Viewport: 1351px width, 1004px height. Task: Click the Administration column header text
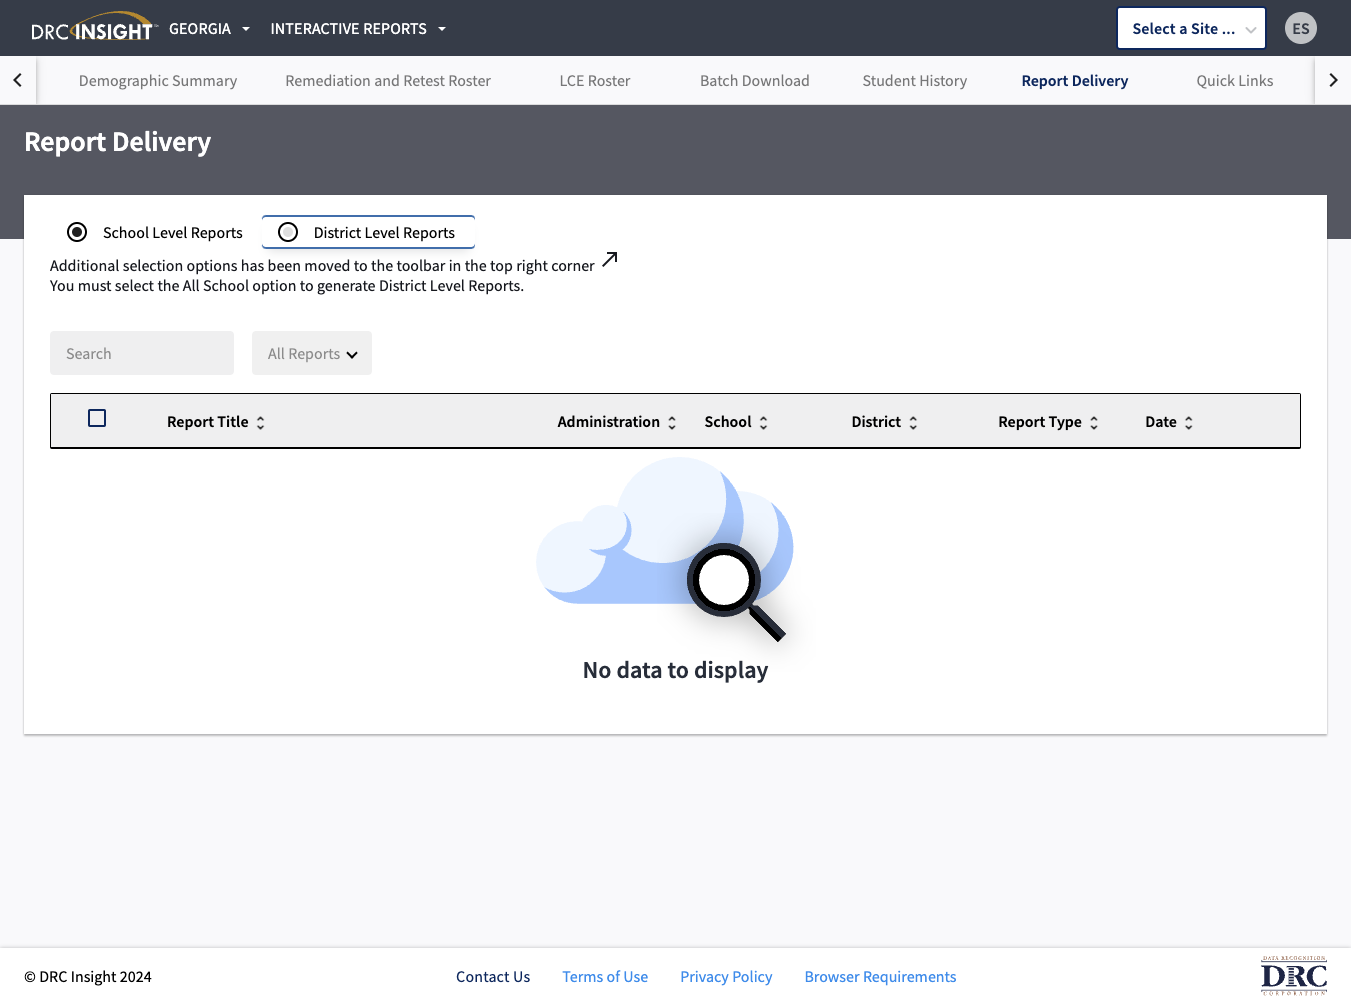pos(608,422)
